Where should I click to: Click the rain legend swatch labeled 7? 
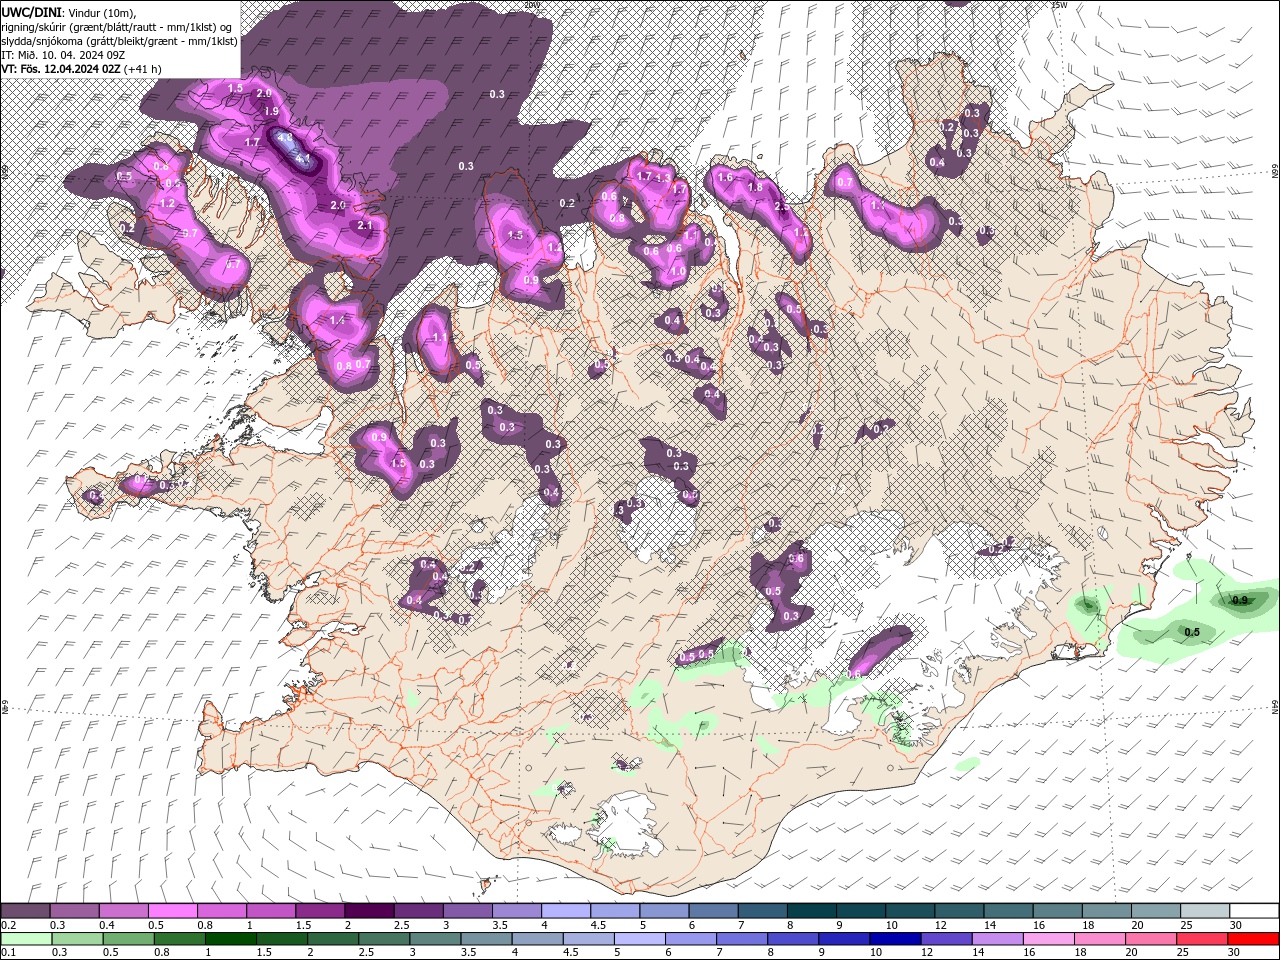click(743, 939)
